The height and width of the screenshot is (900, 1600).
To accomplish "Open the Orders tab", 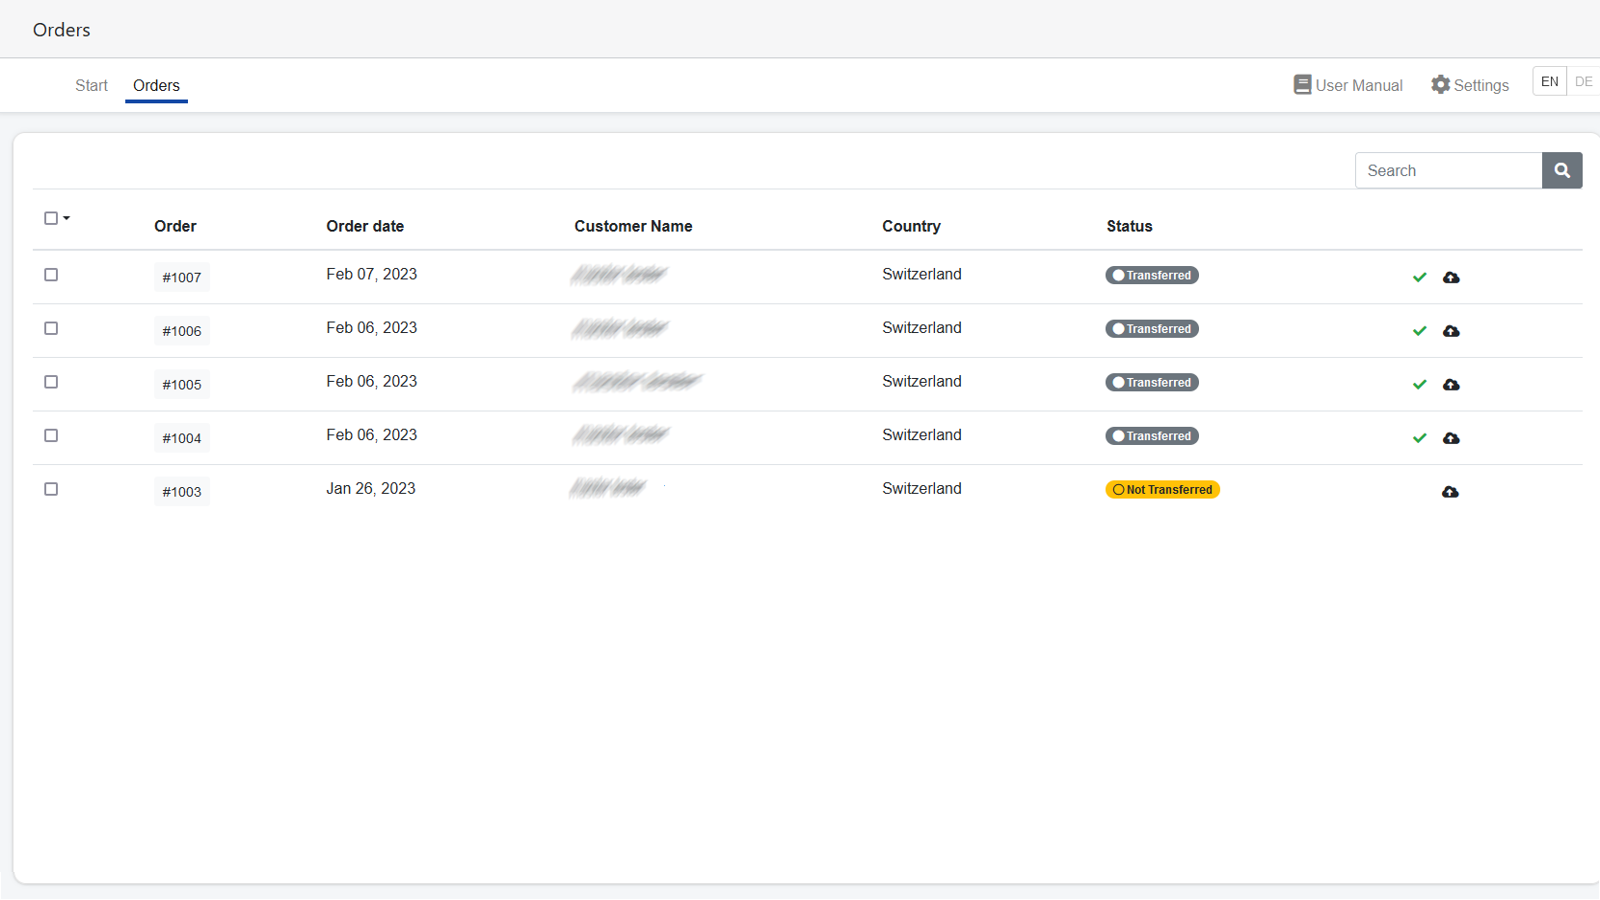I will tap(156, 86).
